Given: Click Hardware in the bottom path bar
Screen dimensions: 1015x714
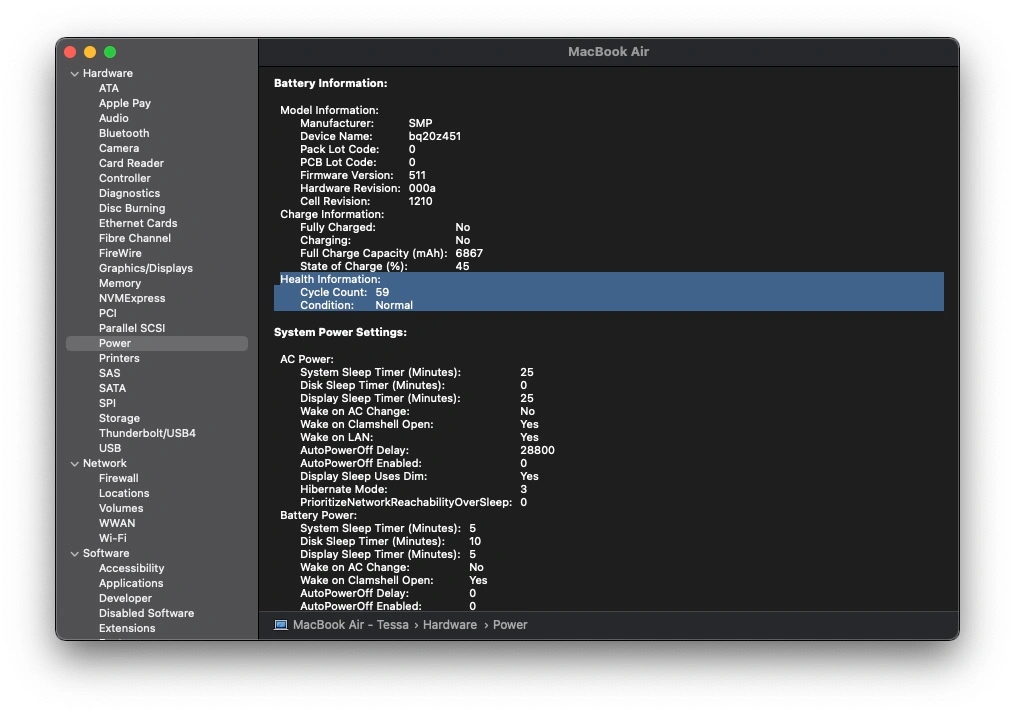Looking at the screenshot, I should click(449, 625).
